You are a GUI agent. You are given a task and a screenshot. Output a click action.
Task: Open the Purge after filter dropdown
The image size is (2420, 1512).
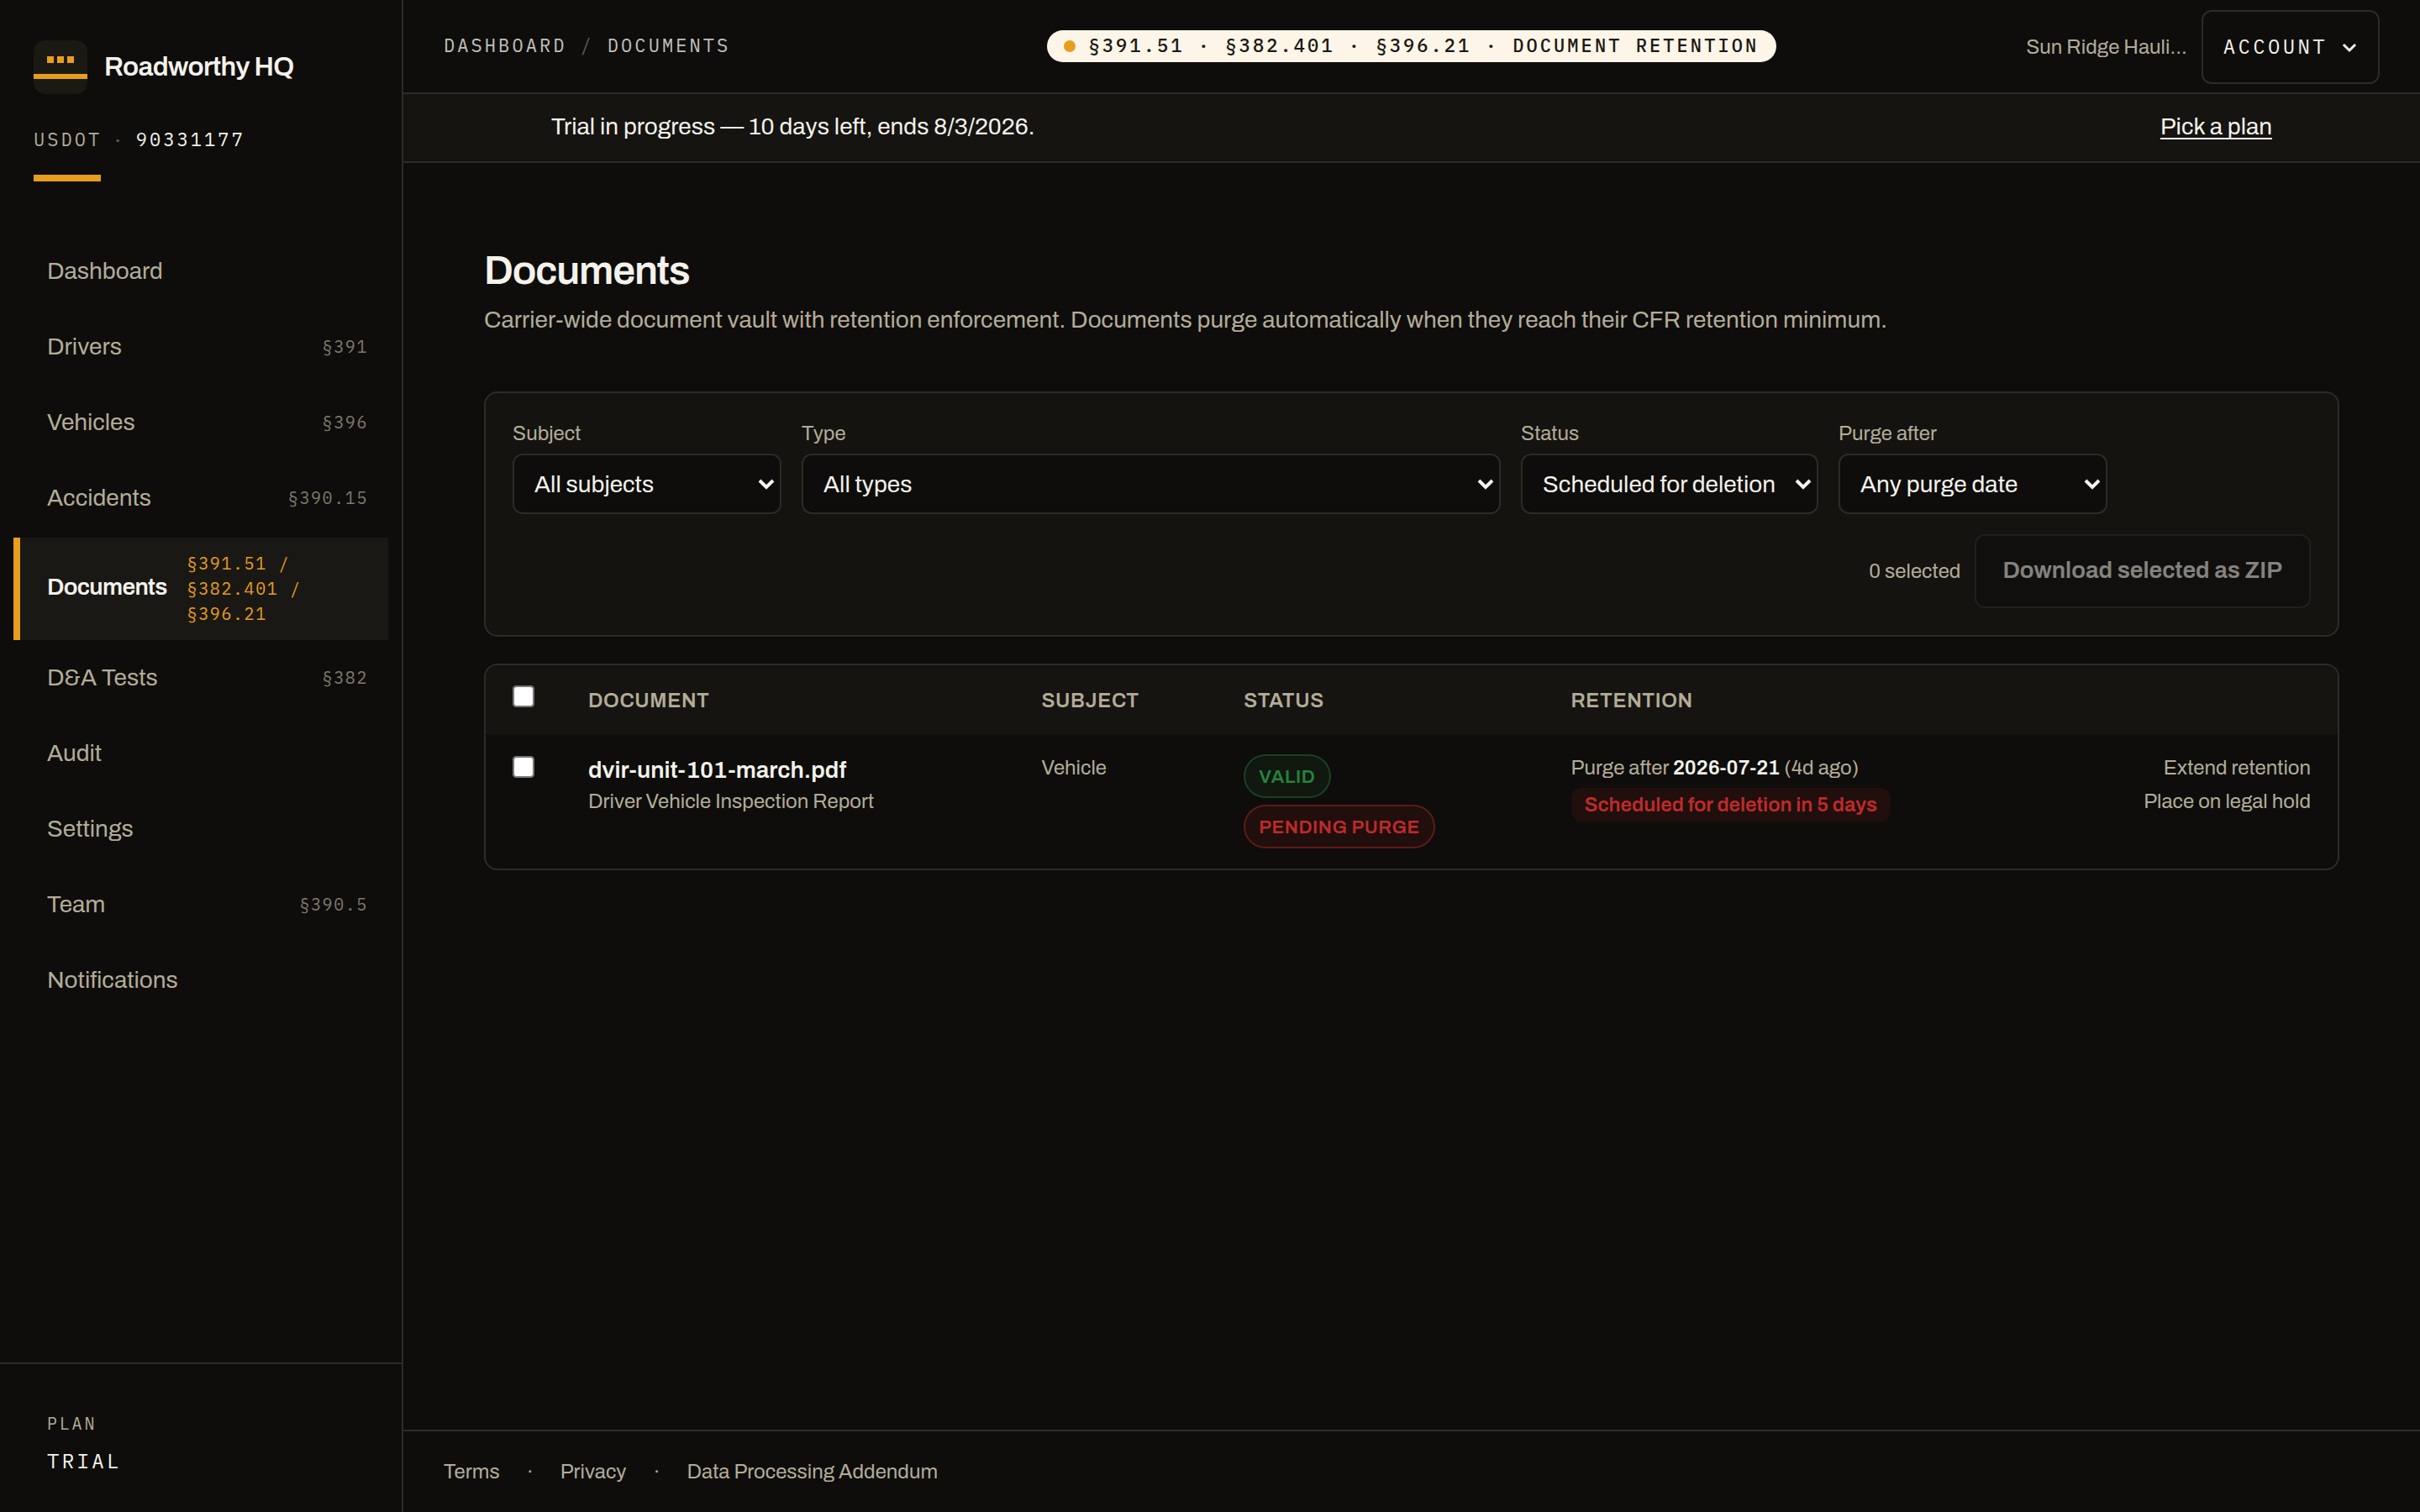tap(1972, 484)
